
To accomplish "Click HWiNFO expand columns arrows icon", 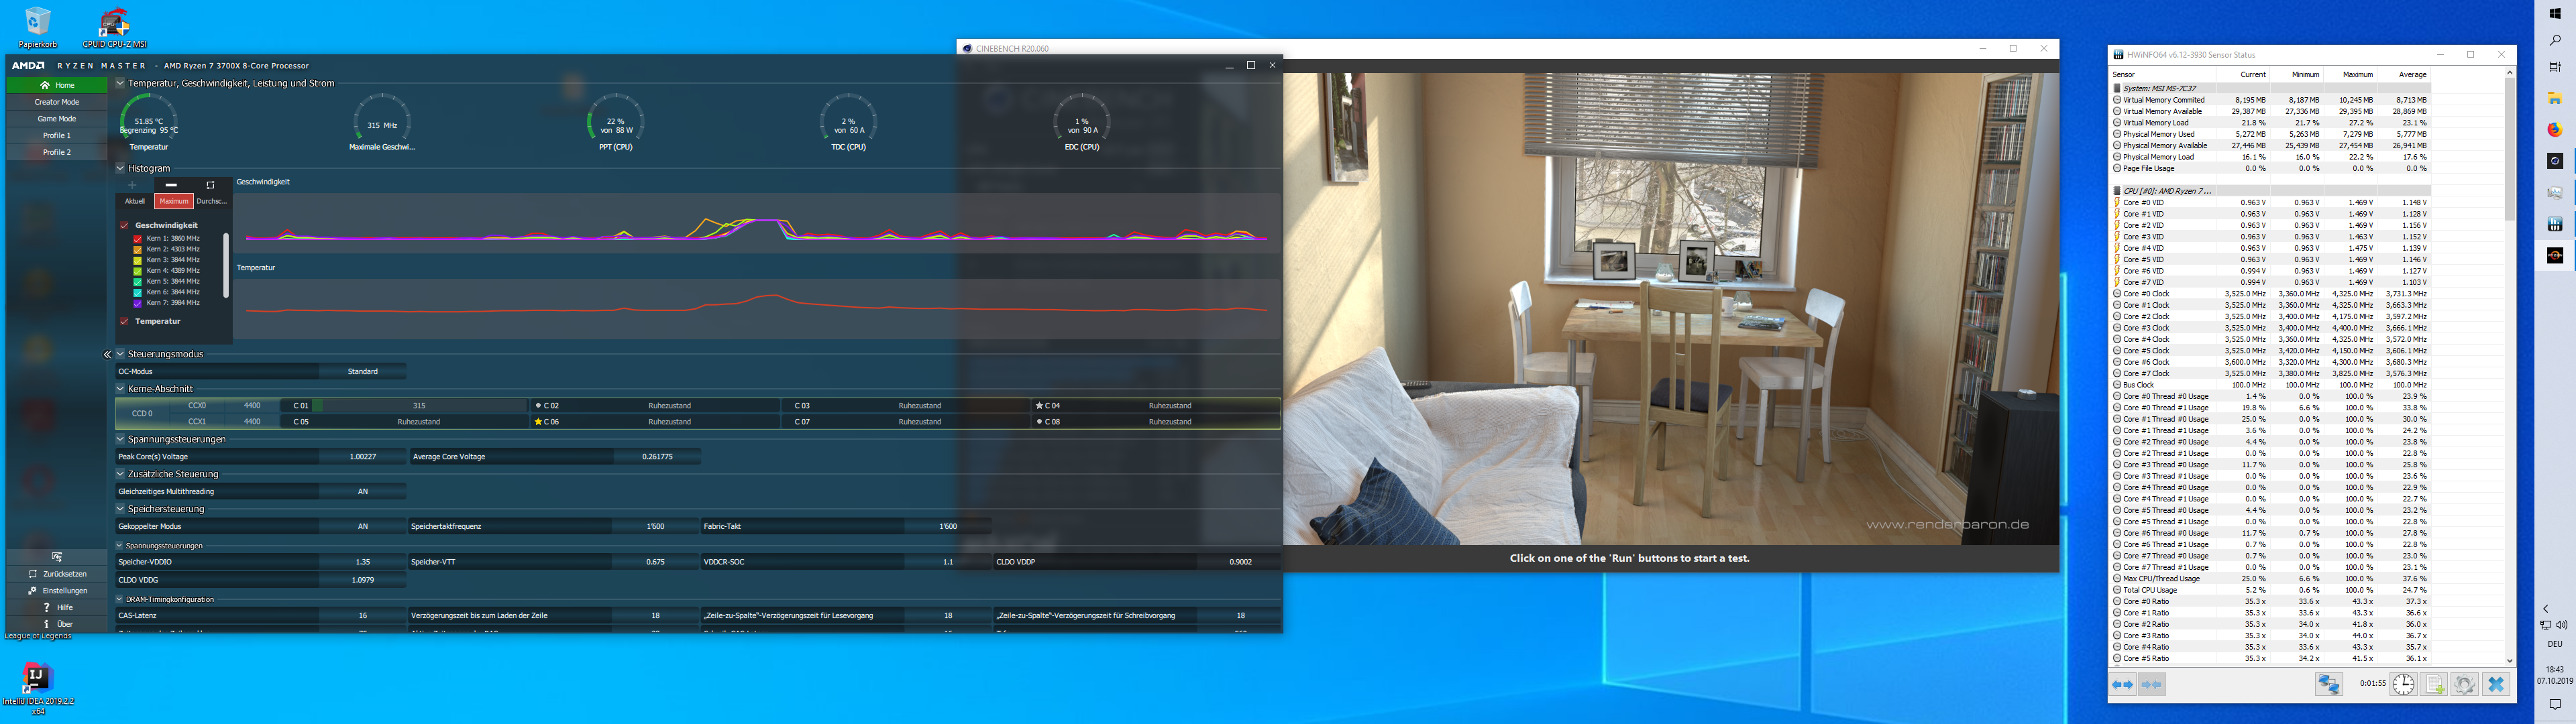I will 2122,684.
